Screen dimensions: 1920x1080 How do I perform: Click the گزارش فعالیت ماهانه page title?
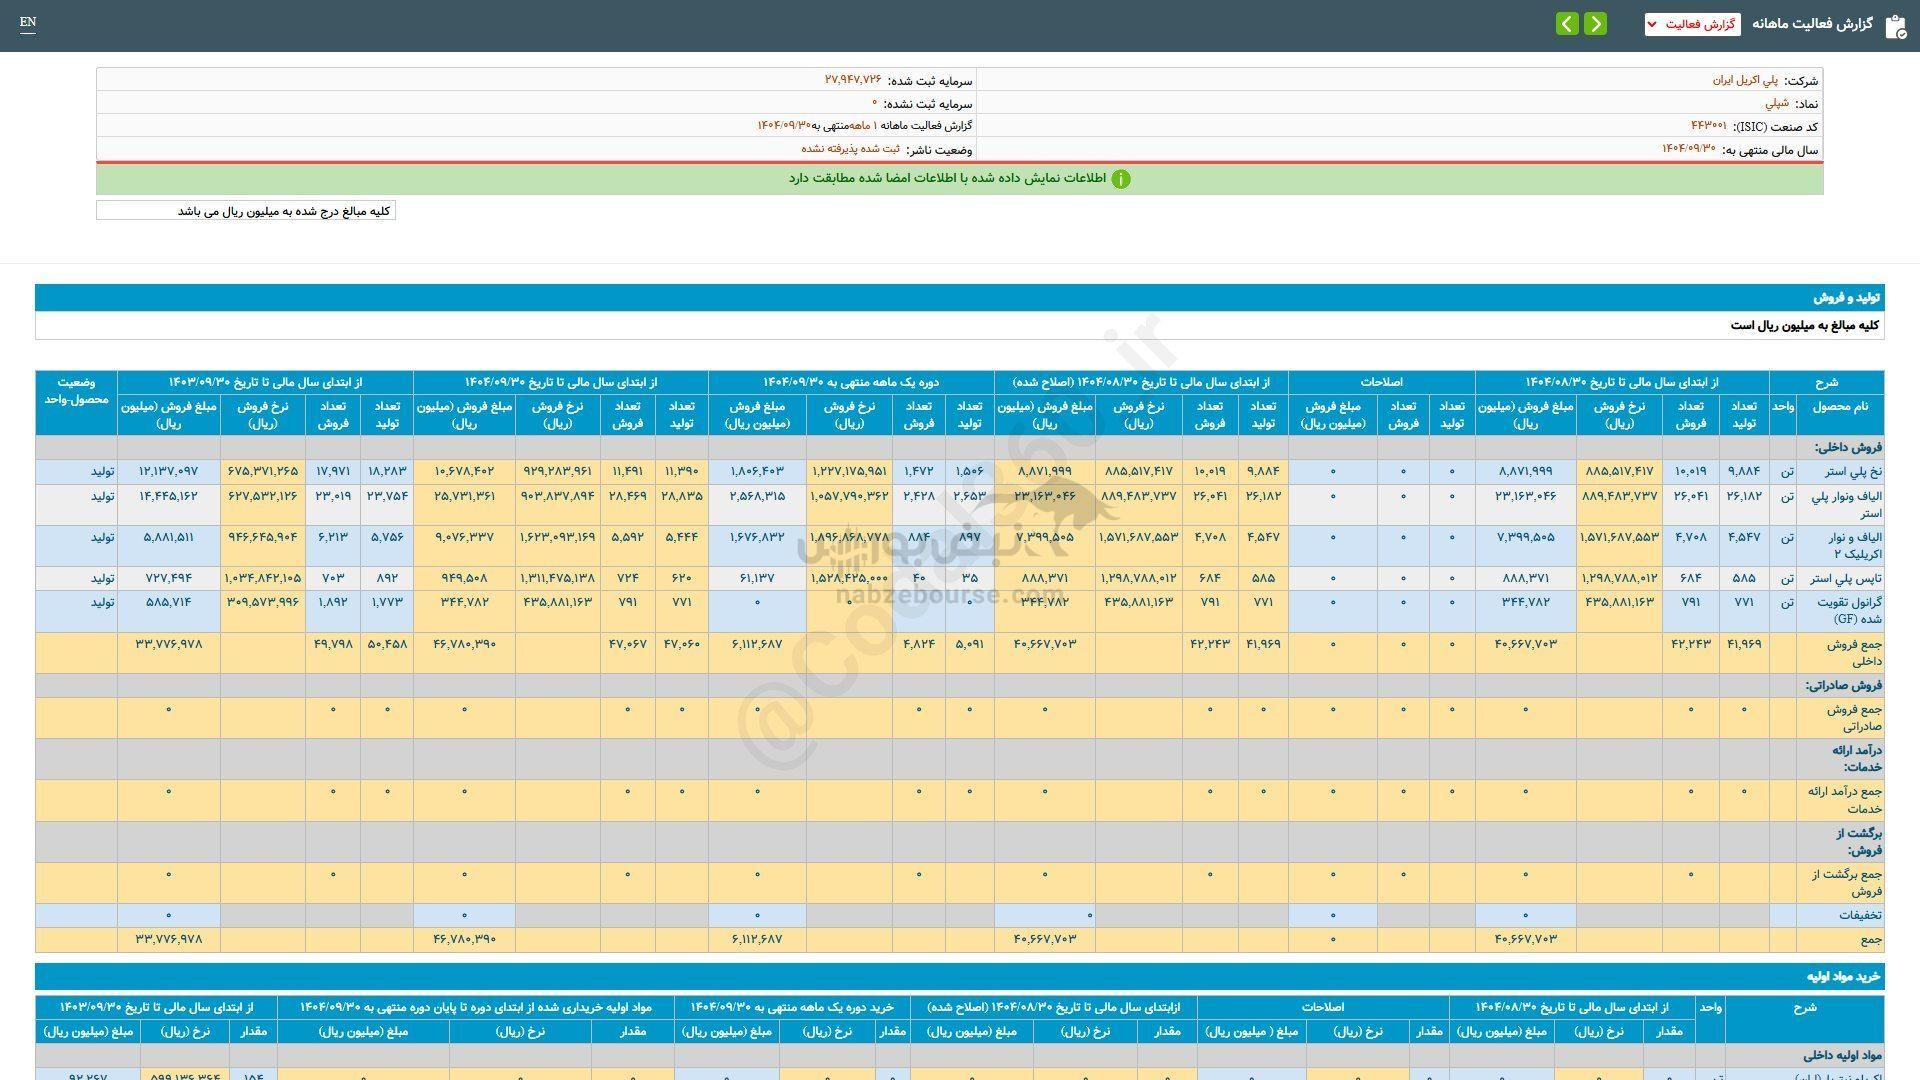click(x=1811, y=23)
